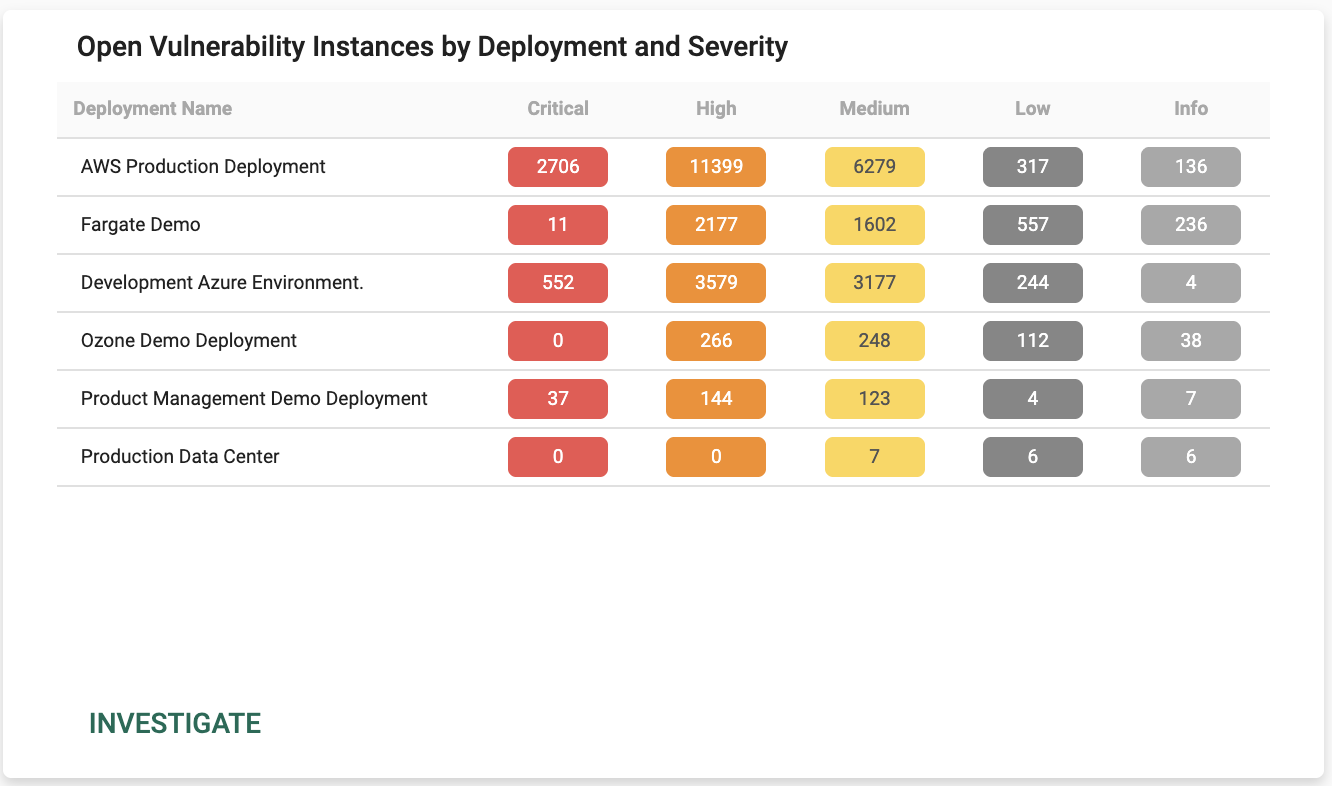Select Fargate Demo high count 2177
Image resolution: width=1332 pixels, height=786 pixels.
(716, 225)
